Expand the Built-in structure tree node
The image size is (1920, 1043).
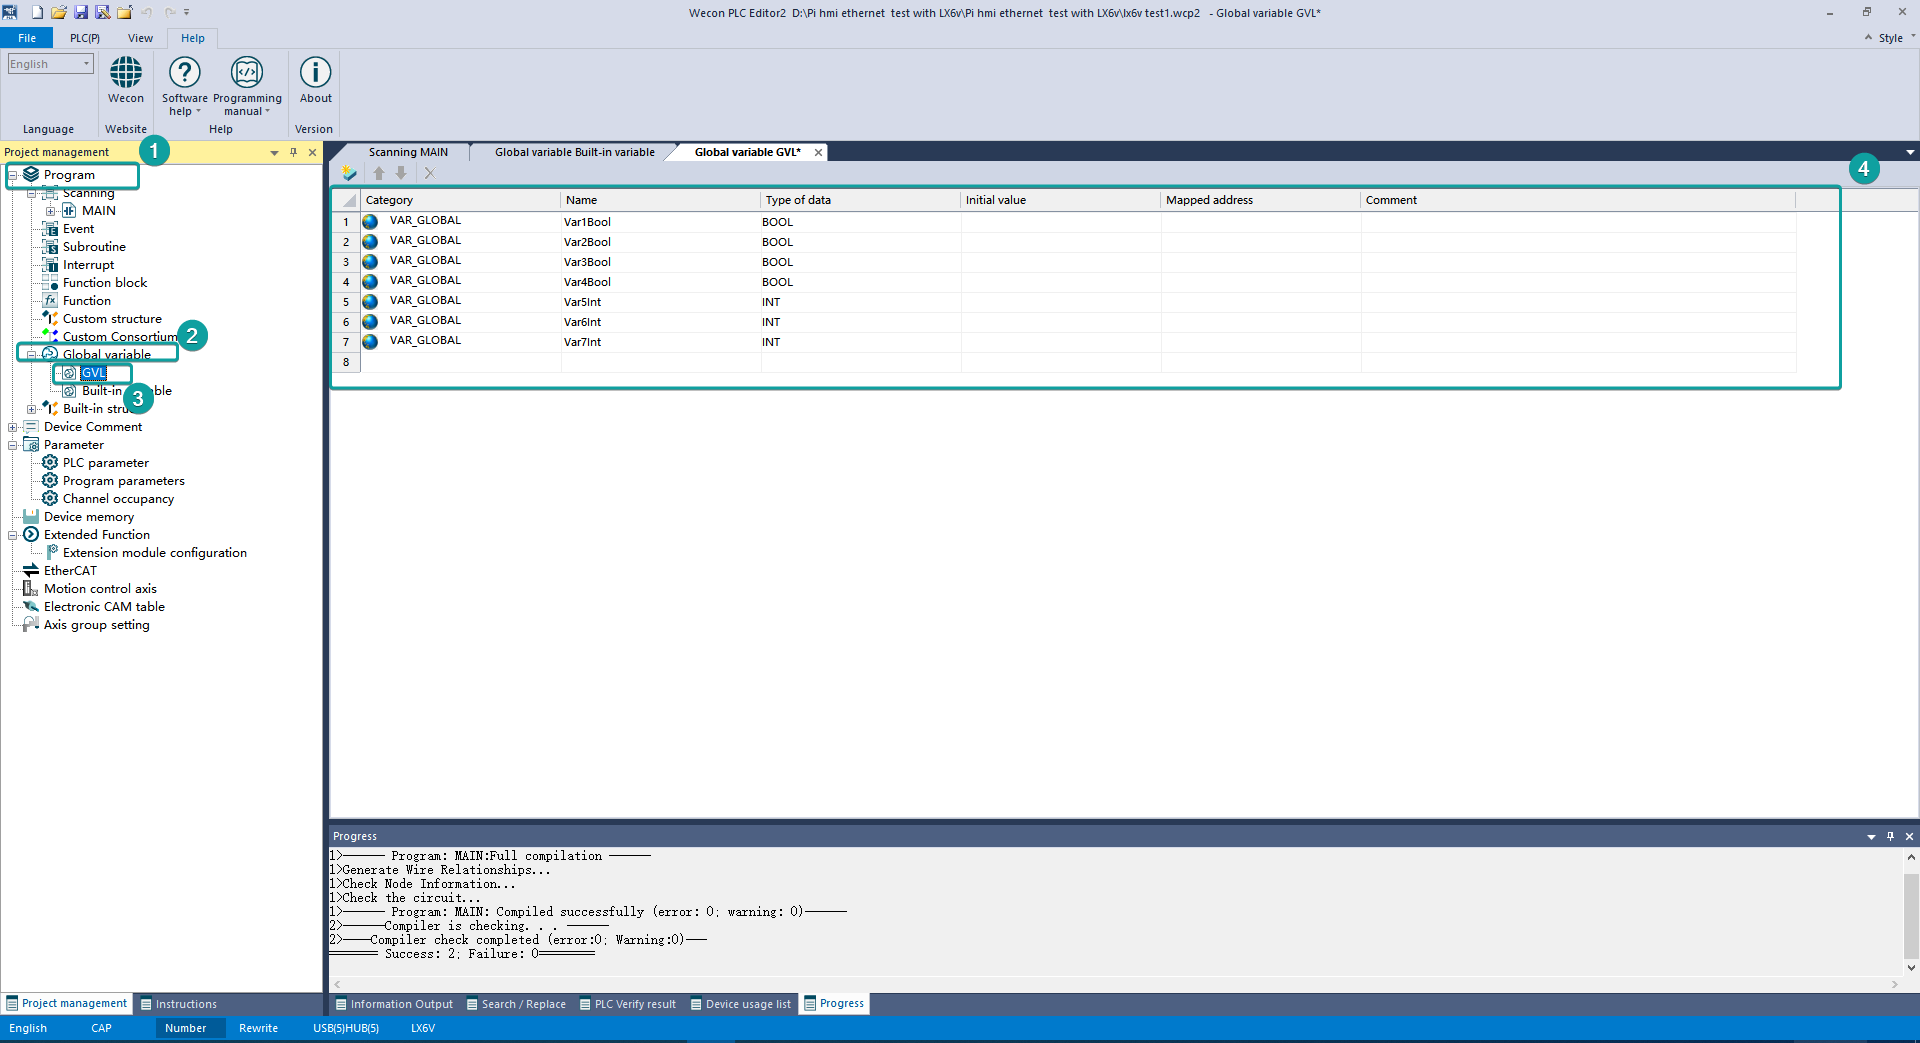[x=32, y=409]
